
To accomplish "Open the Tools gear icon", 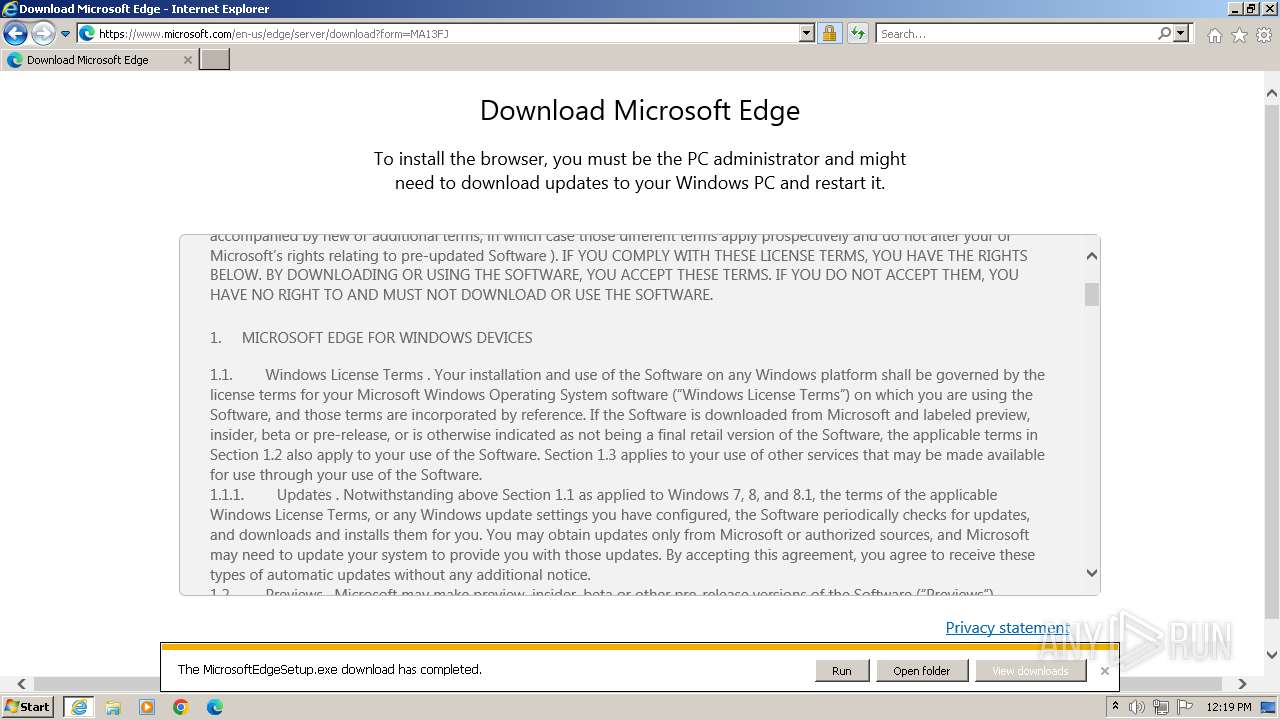I will point(1264,35).
